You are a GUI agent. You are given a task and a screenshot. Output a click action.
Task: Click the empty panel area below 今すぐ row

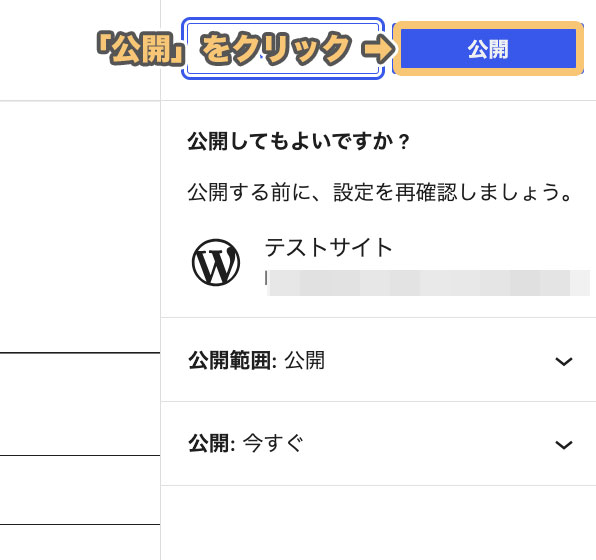pyautogui.click(x=378, y=523)
